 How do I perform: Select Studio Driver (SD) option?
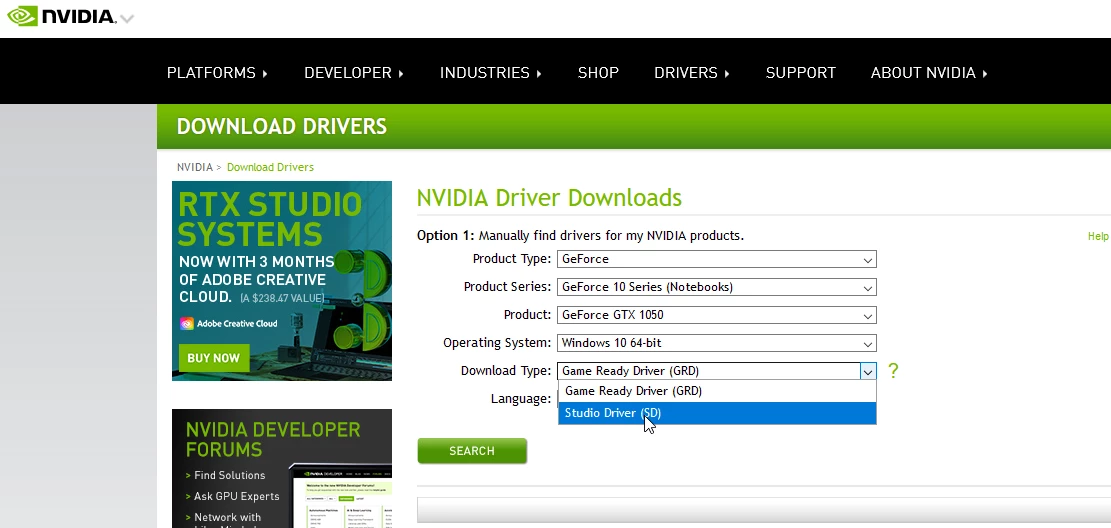[717, 413]
